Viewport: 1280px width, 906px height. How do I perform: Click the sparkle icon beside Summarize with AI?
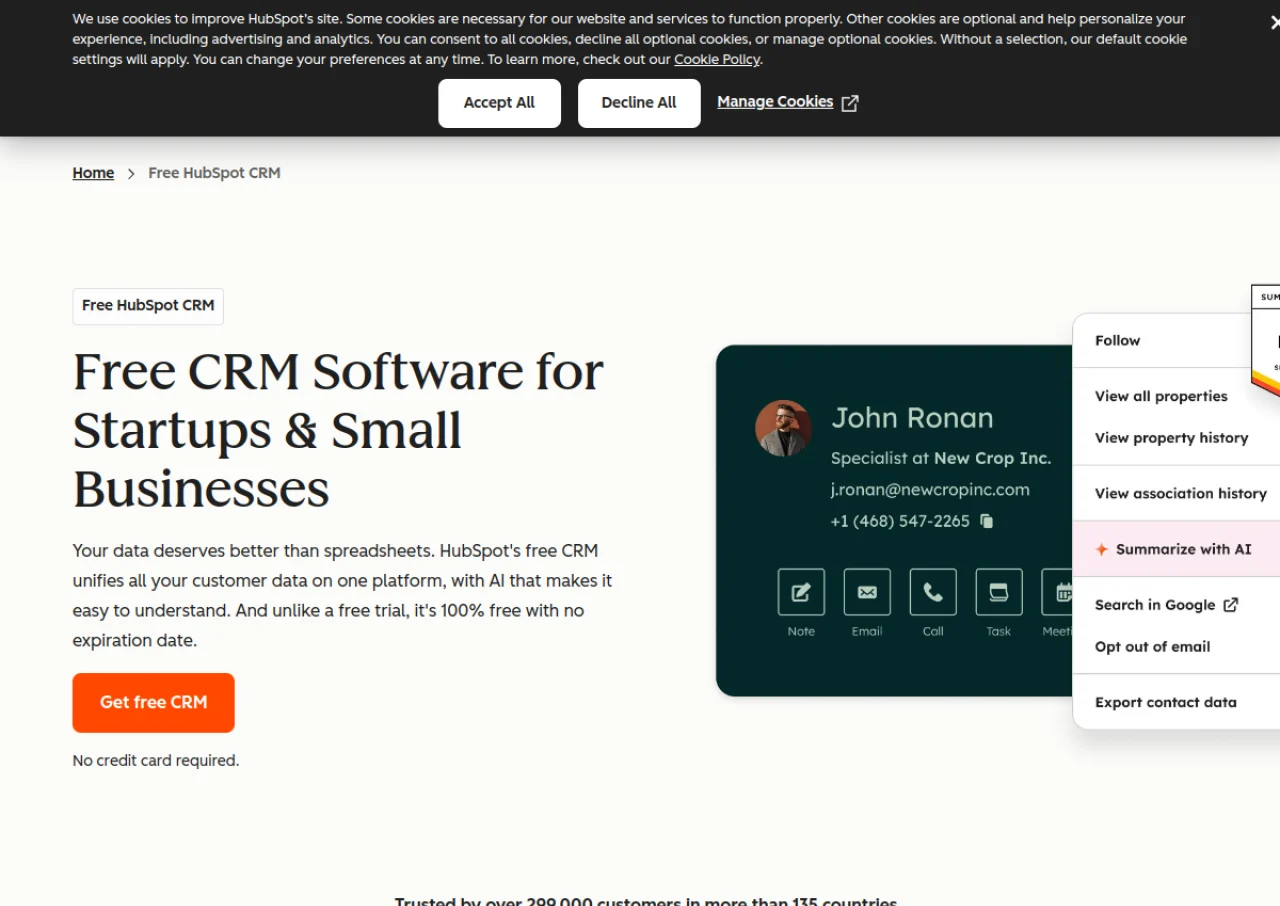coord(1101,549)
